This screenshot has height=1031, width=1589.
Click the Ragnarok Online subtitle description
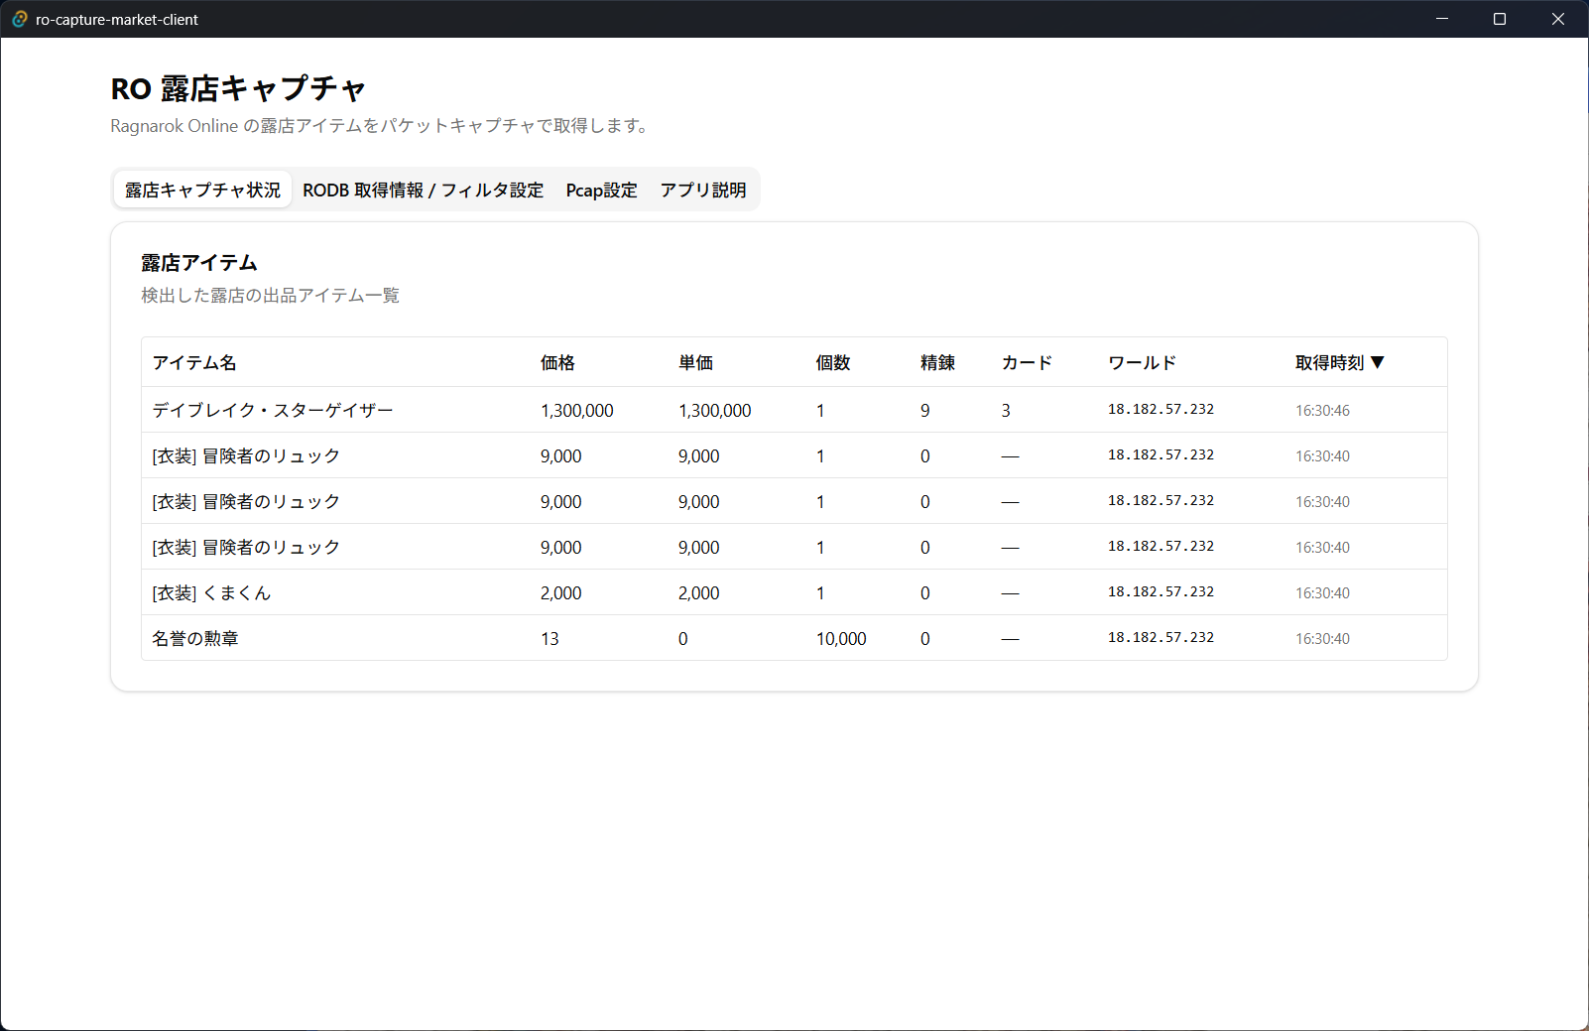tap(382, 126)
